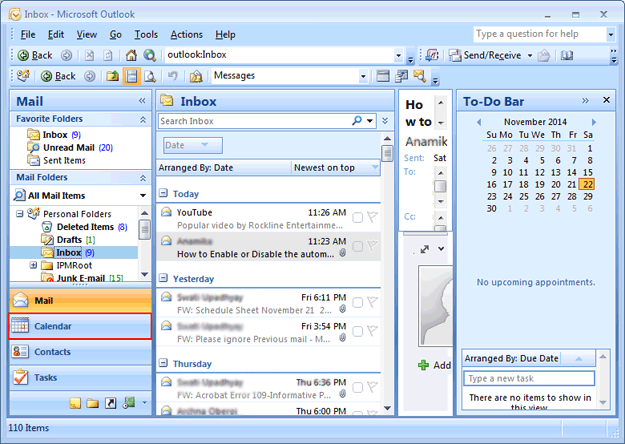Image resolution: width=625 pixels, height=444 pixels.
Task: Switch to the Contacts pane
Action: [x=81, y=352]
